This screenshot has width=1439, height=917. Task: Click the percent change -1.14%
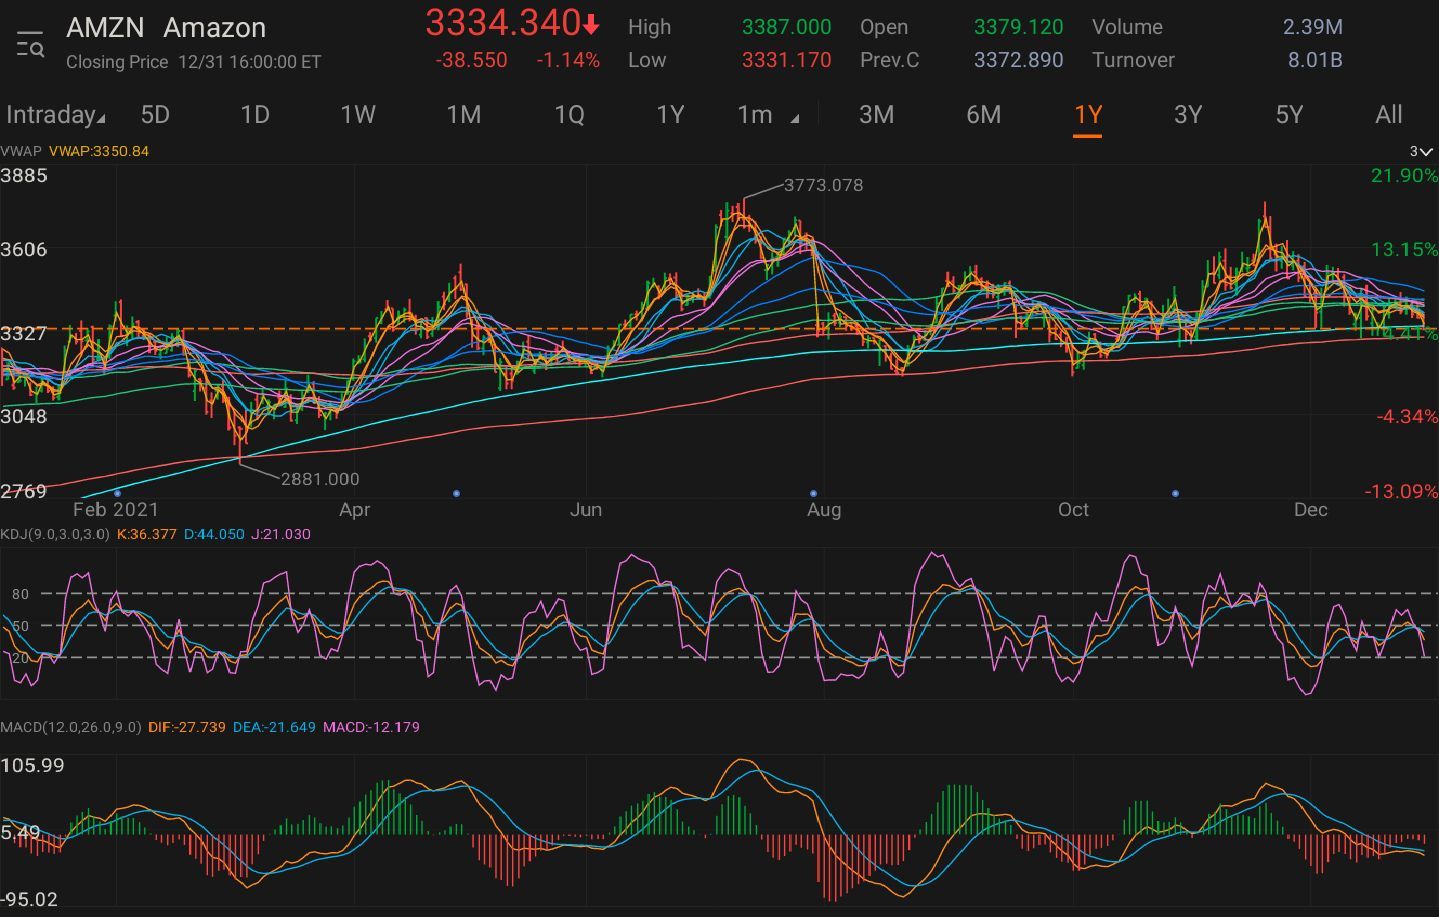pyautogui.click(x=568, y=60)
